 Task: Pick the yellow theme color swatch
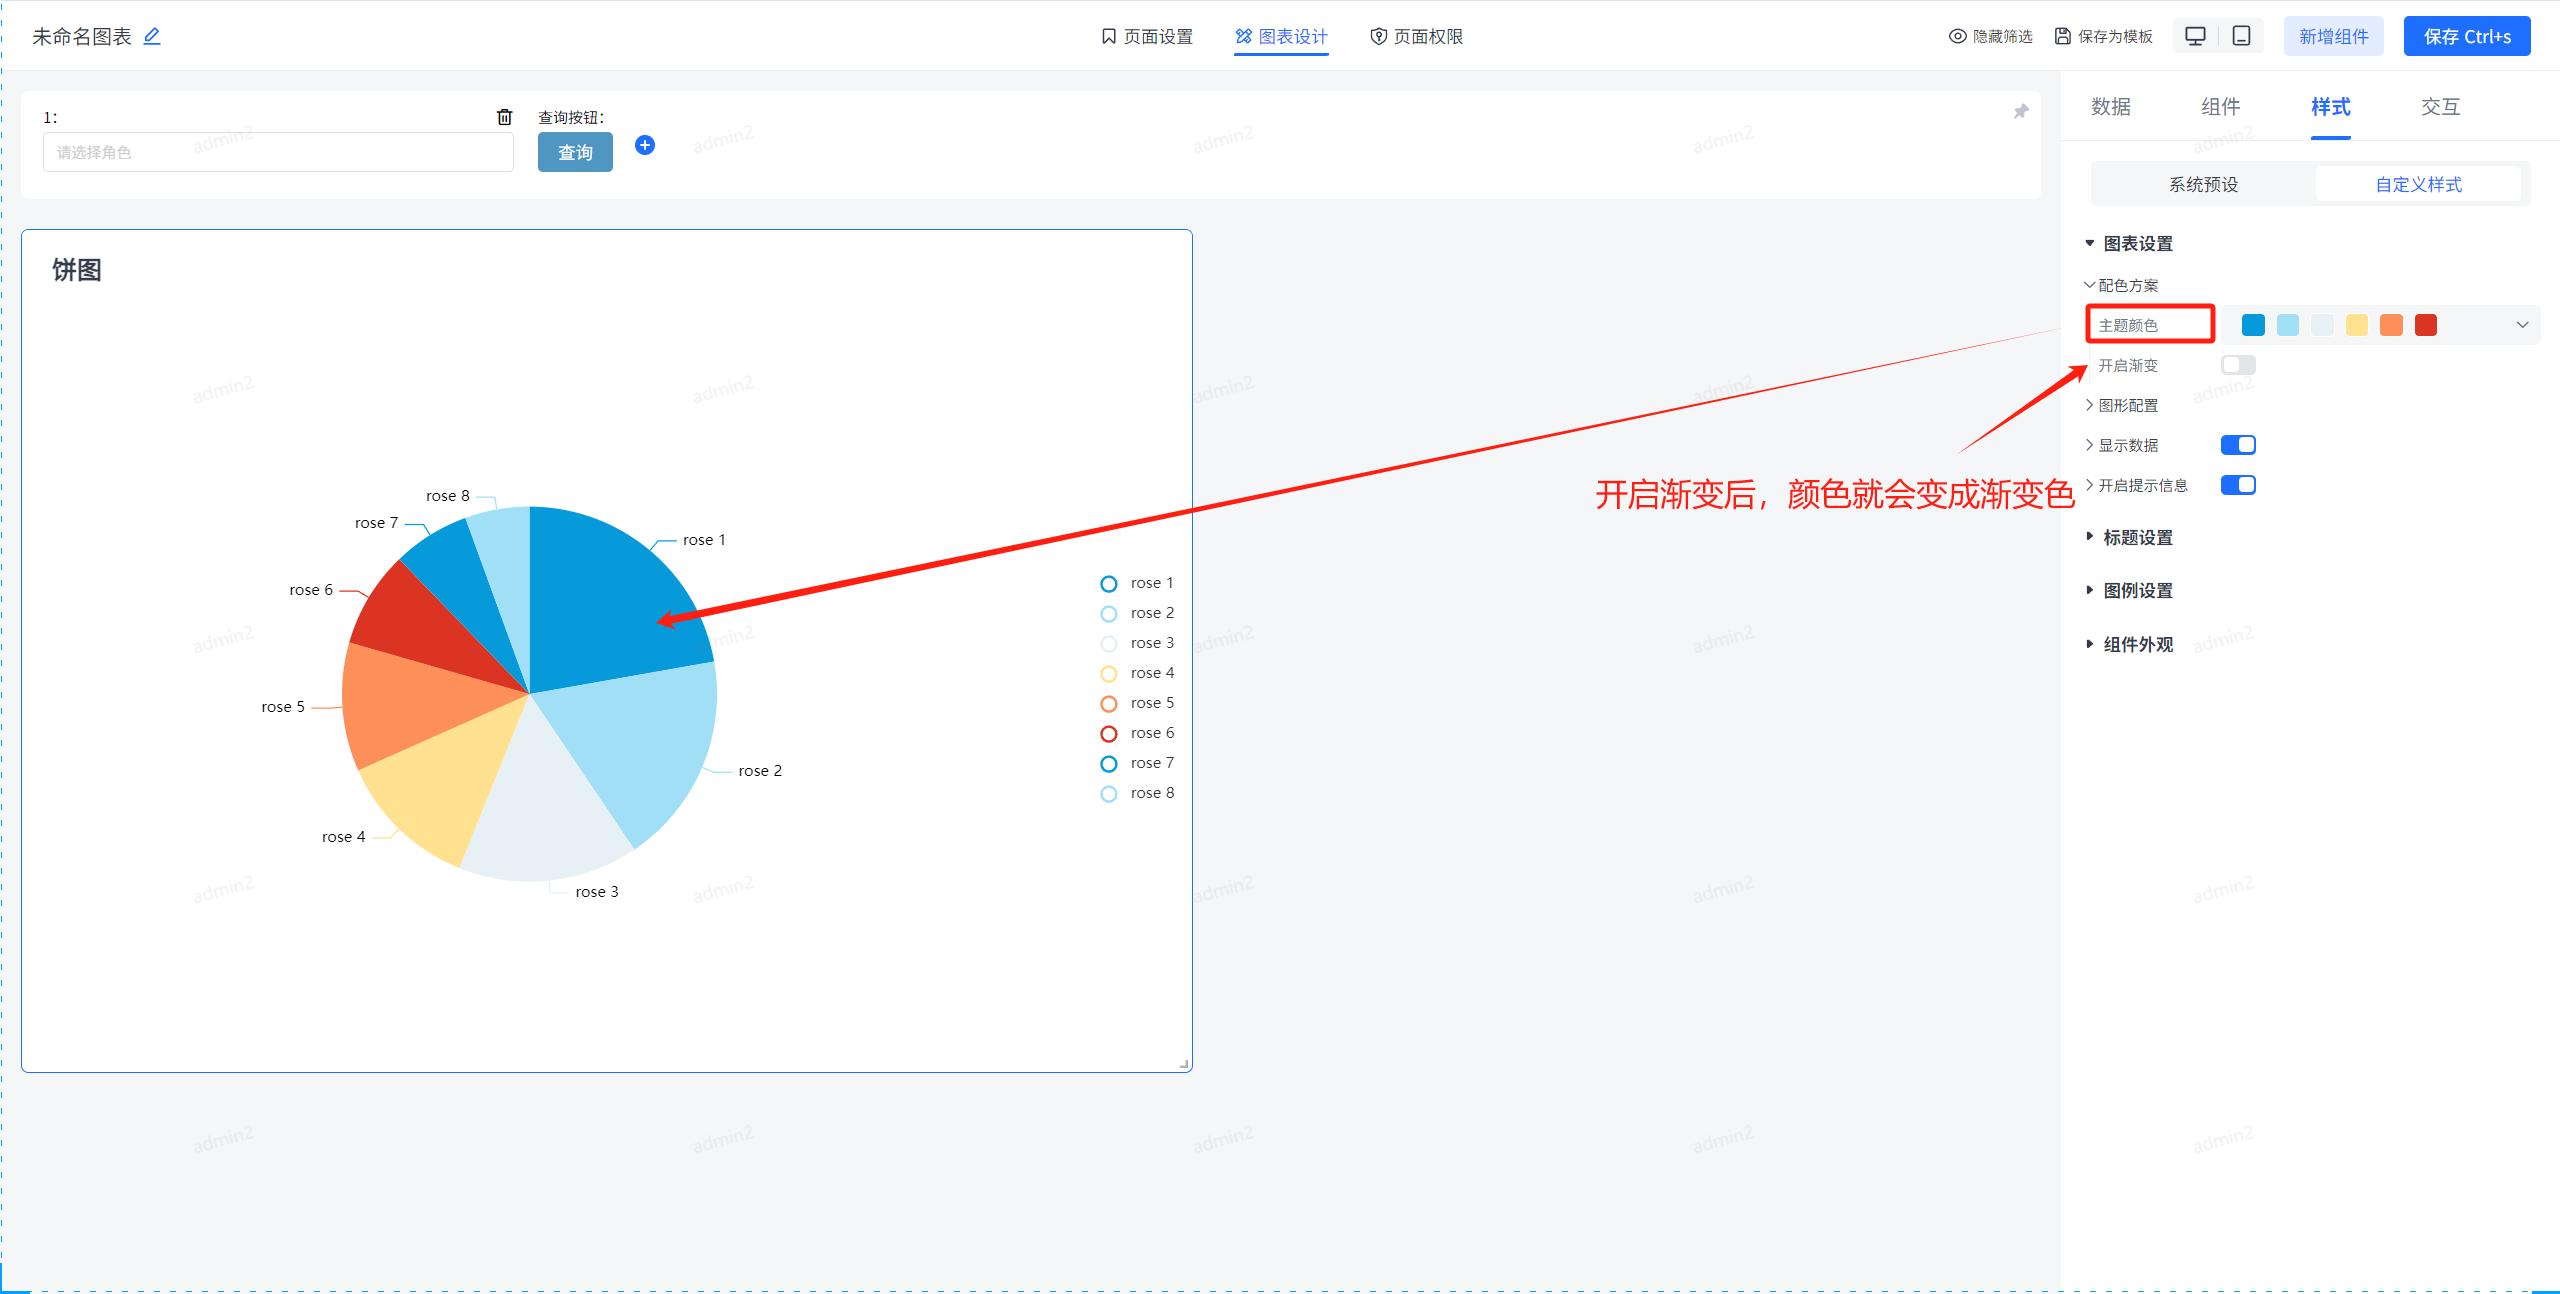click(x=2357, y=325)
